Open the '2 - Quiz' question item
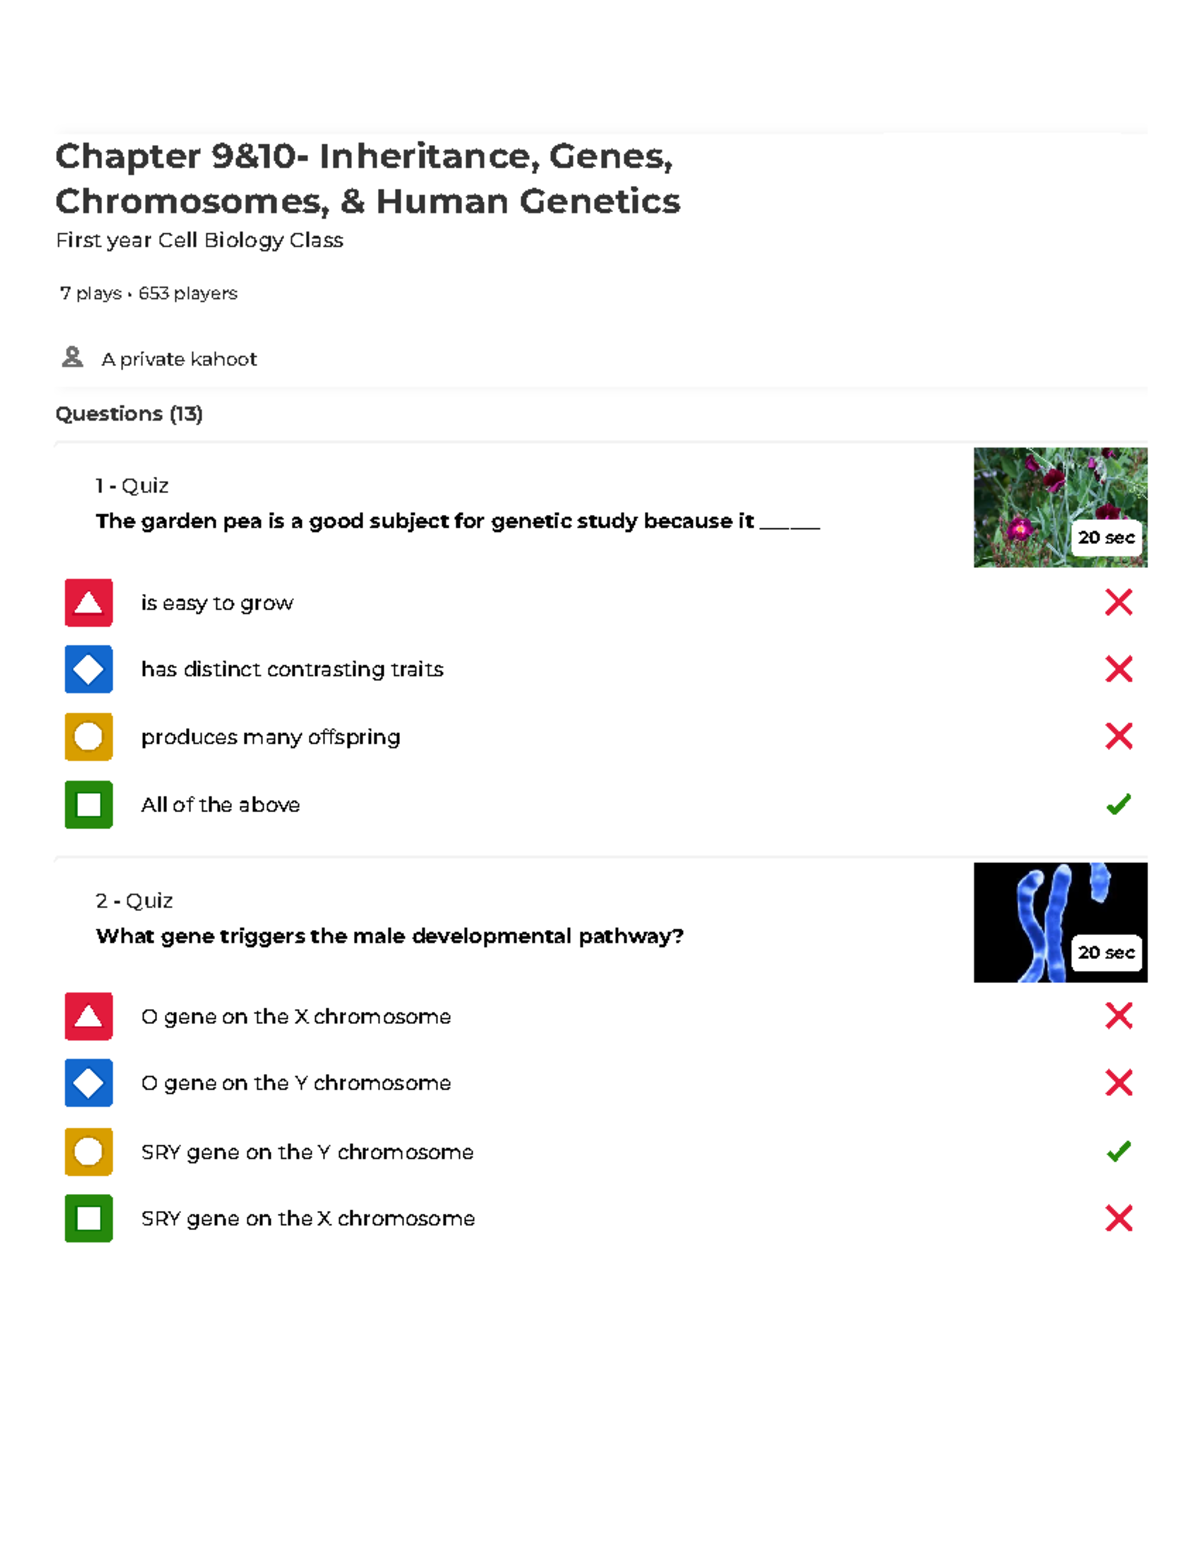This screenshot has width=1200, height=1553. 134,900
